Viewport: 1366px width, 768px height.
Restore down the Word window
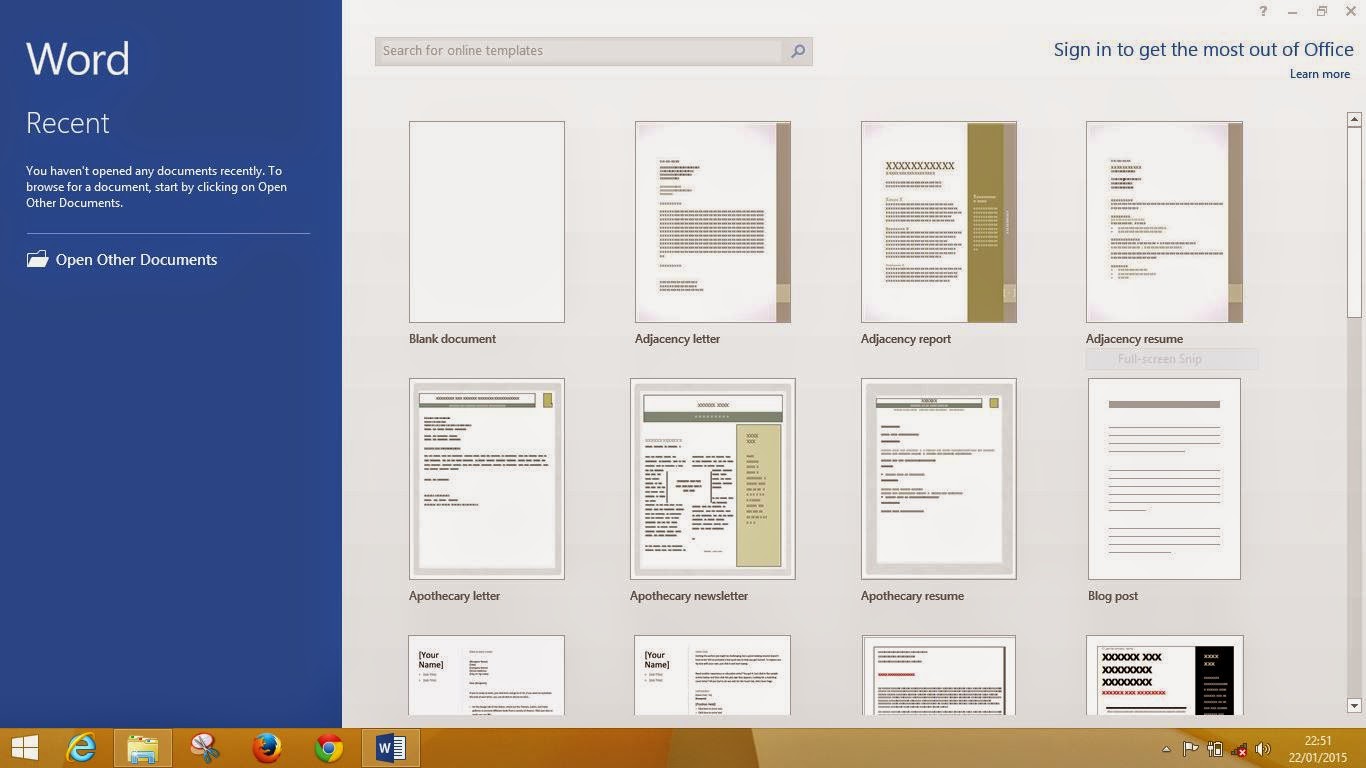(1322, 11)
